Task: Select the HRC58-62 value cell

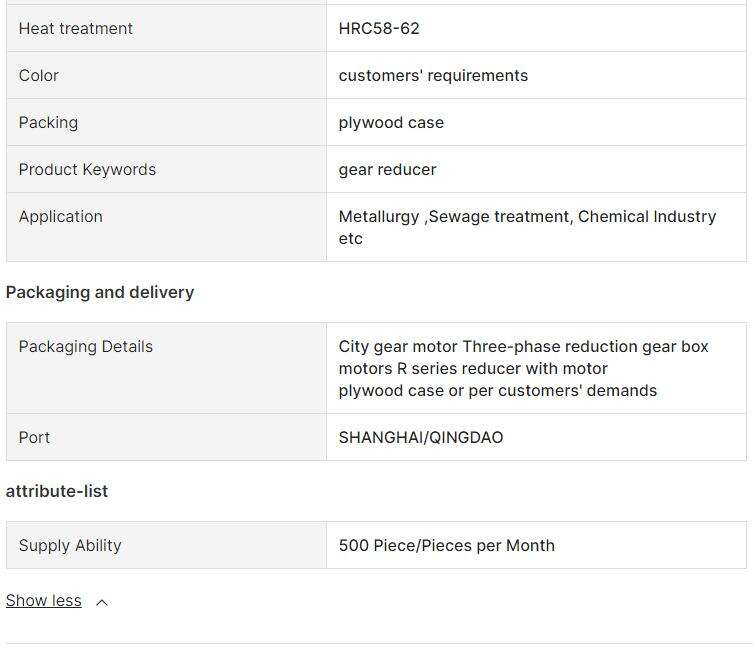Action: coord(536,28)
